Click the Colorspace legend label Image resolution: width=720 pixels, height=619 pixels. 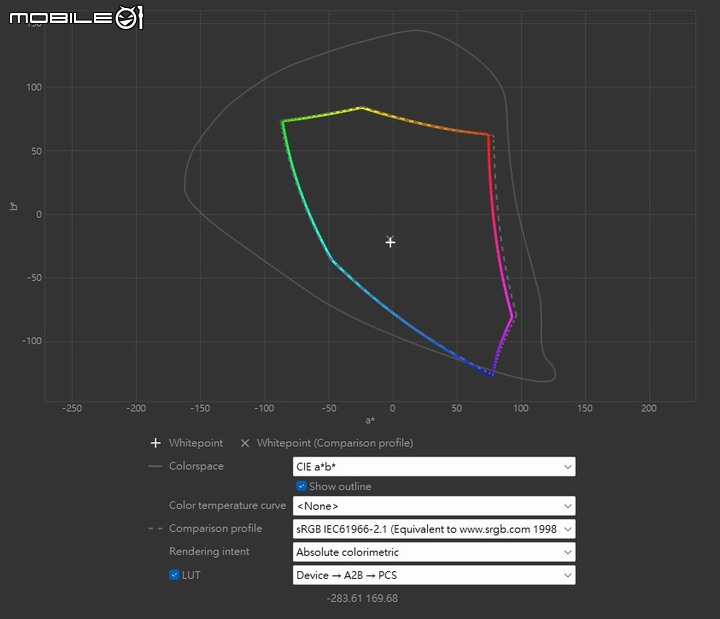[196, 466]
